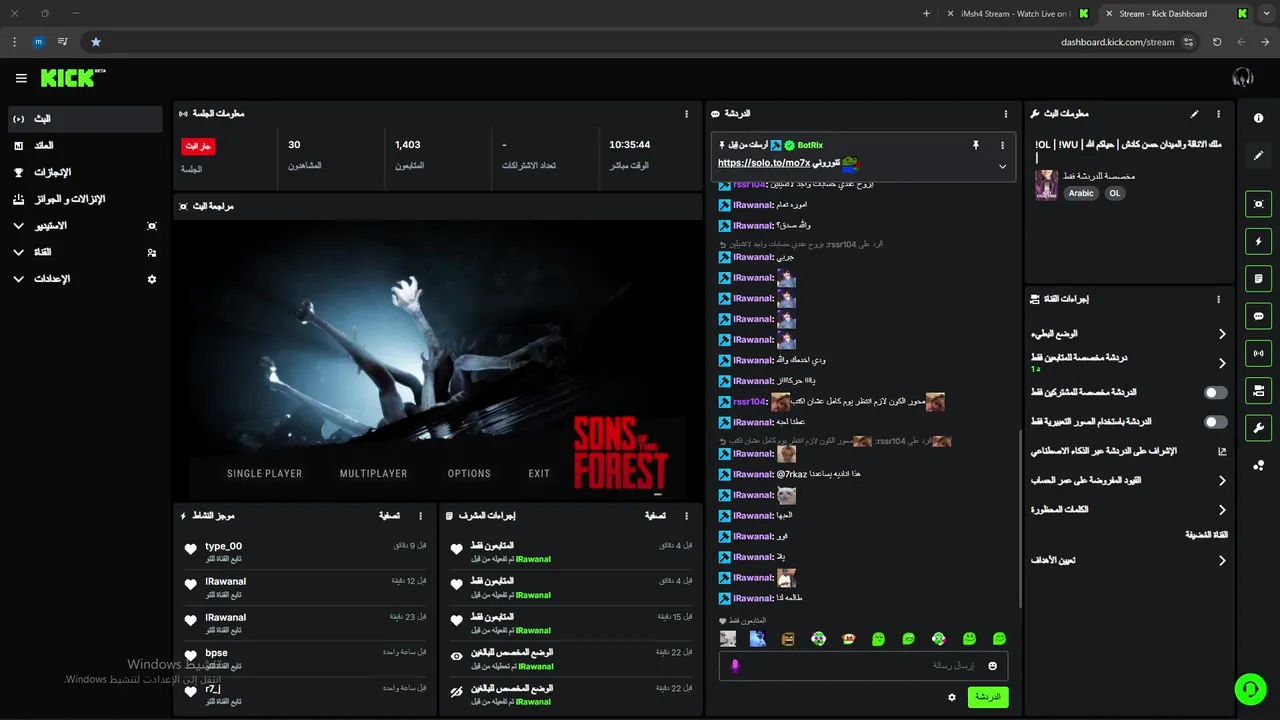
Task: Open the three-dot menu of the moderator actions panel
Action: click(x=686, y=516)
